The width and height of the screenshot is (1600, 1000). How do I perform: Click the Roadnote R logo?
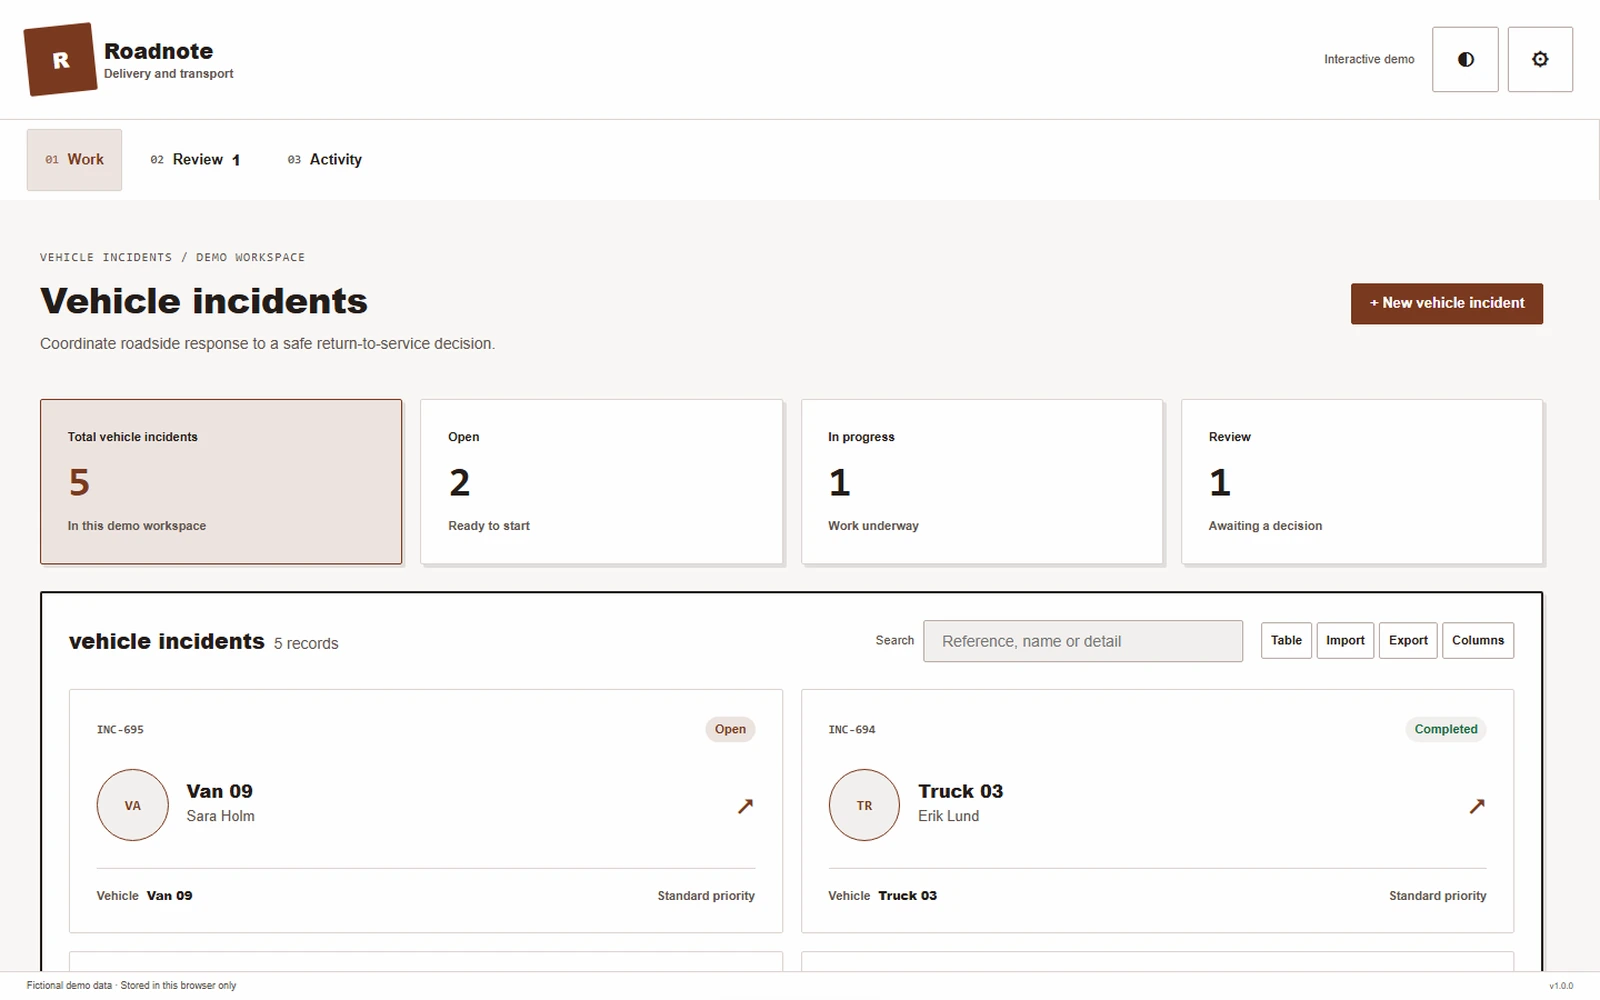(x=61, y=60)
